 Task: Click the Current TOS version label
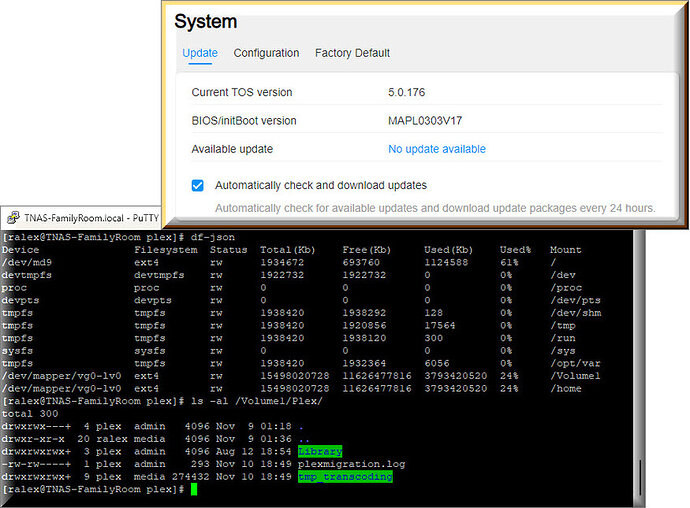coord(242,92)
